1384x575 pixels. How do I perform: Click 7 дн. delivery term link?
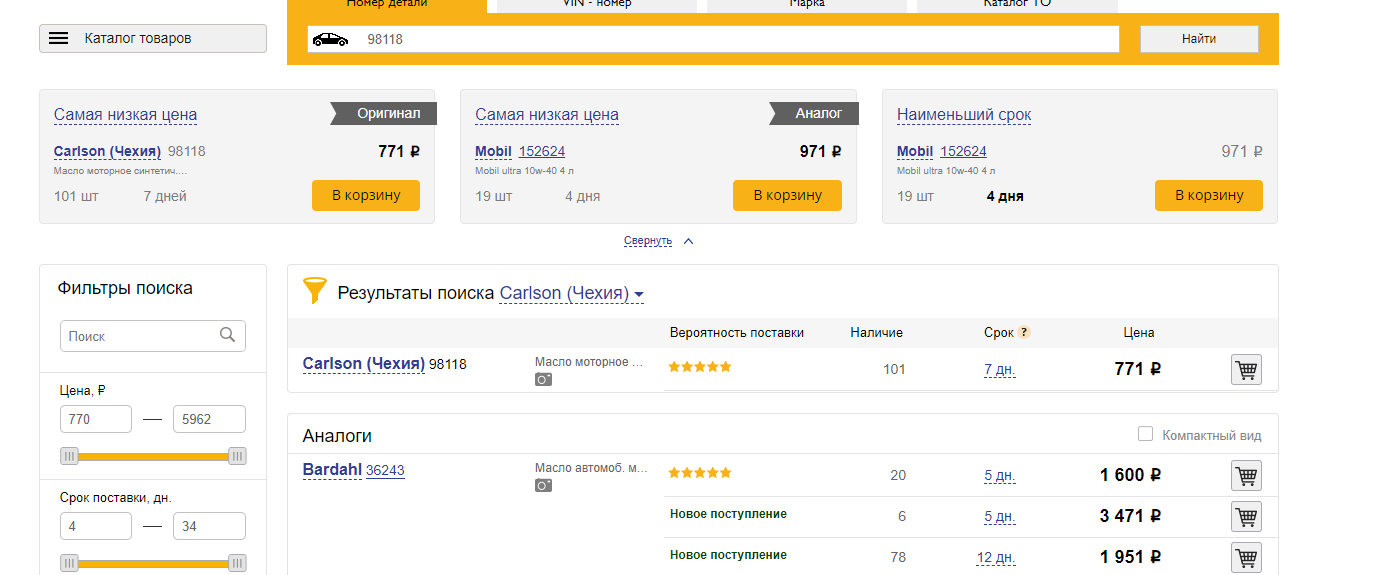click(x=1000, y=370)
